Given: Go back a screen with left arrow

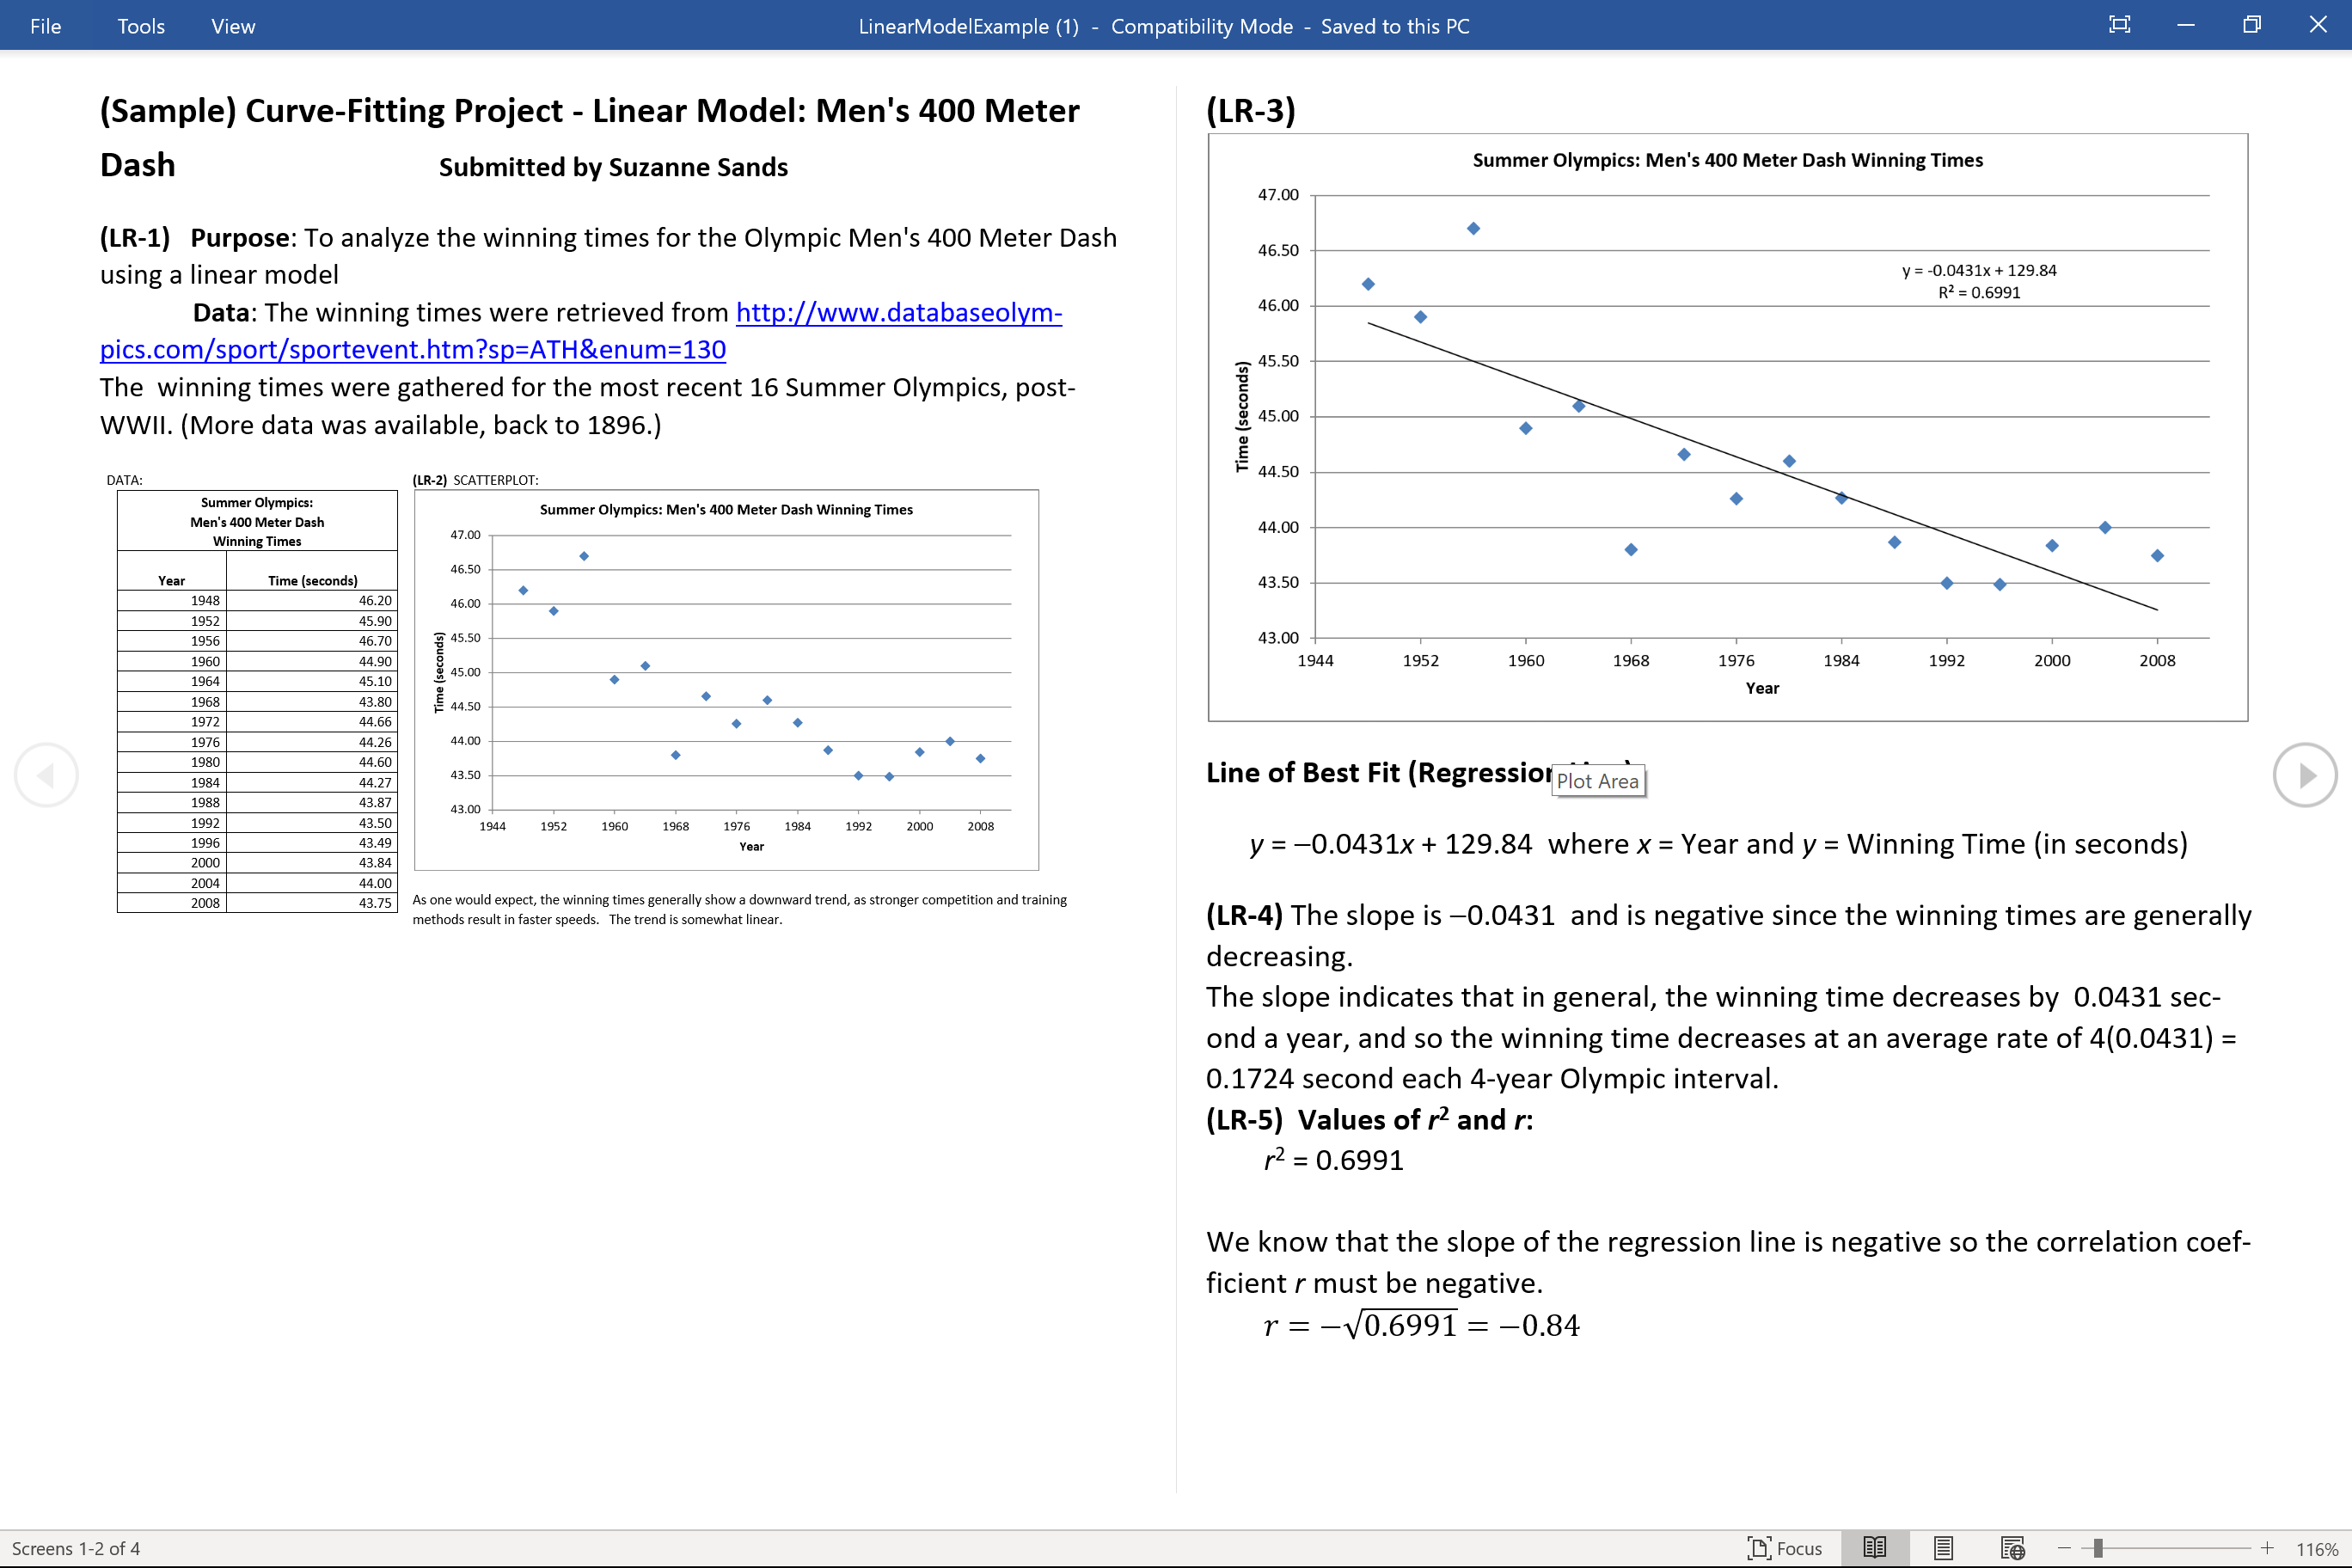Looking at the screenshot, I should click(x=46, y=773).
